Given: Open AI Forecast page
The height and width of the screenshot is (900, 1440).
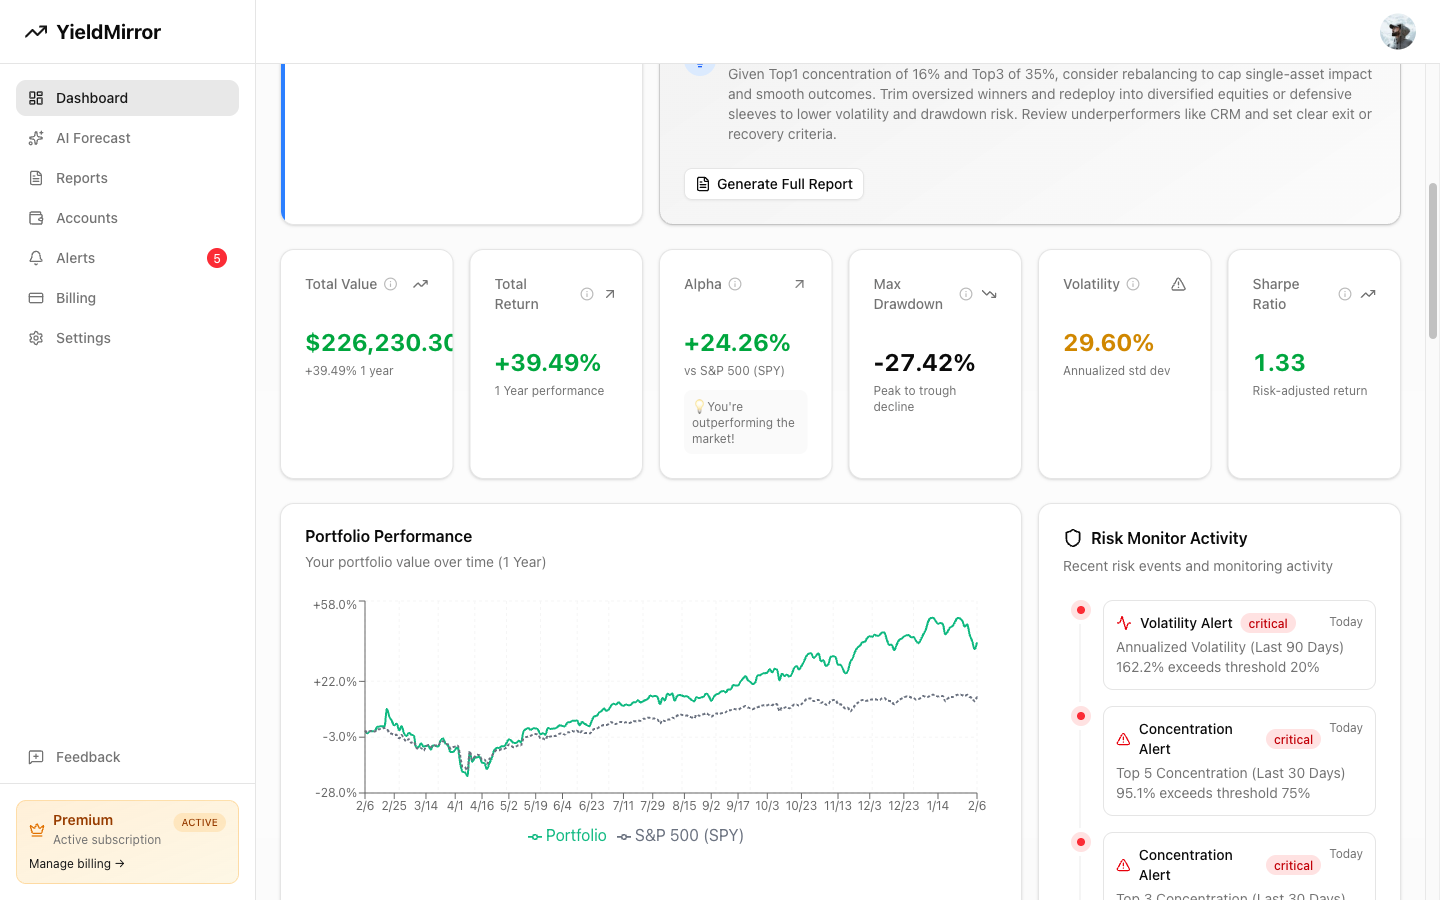Looking at the screenshot, I should [x=127, y=138].
